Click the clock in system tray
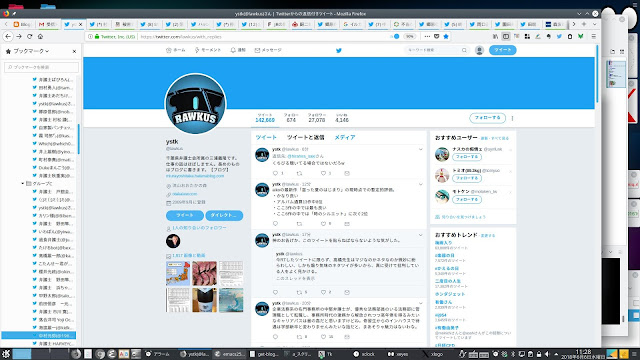Image resolution: width=640 pixels, height=360 pixels. tap(583, 354)
